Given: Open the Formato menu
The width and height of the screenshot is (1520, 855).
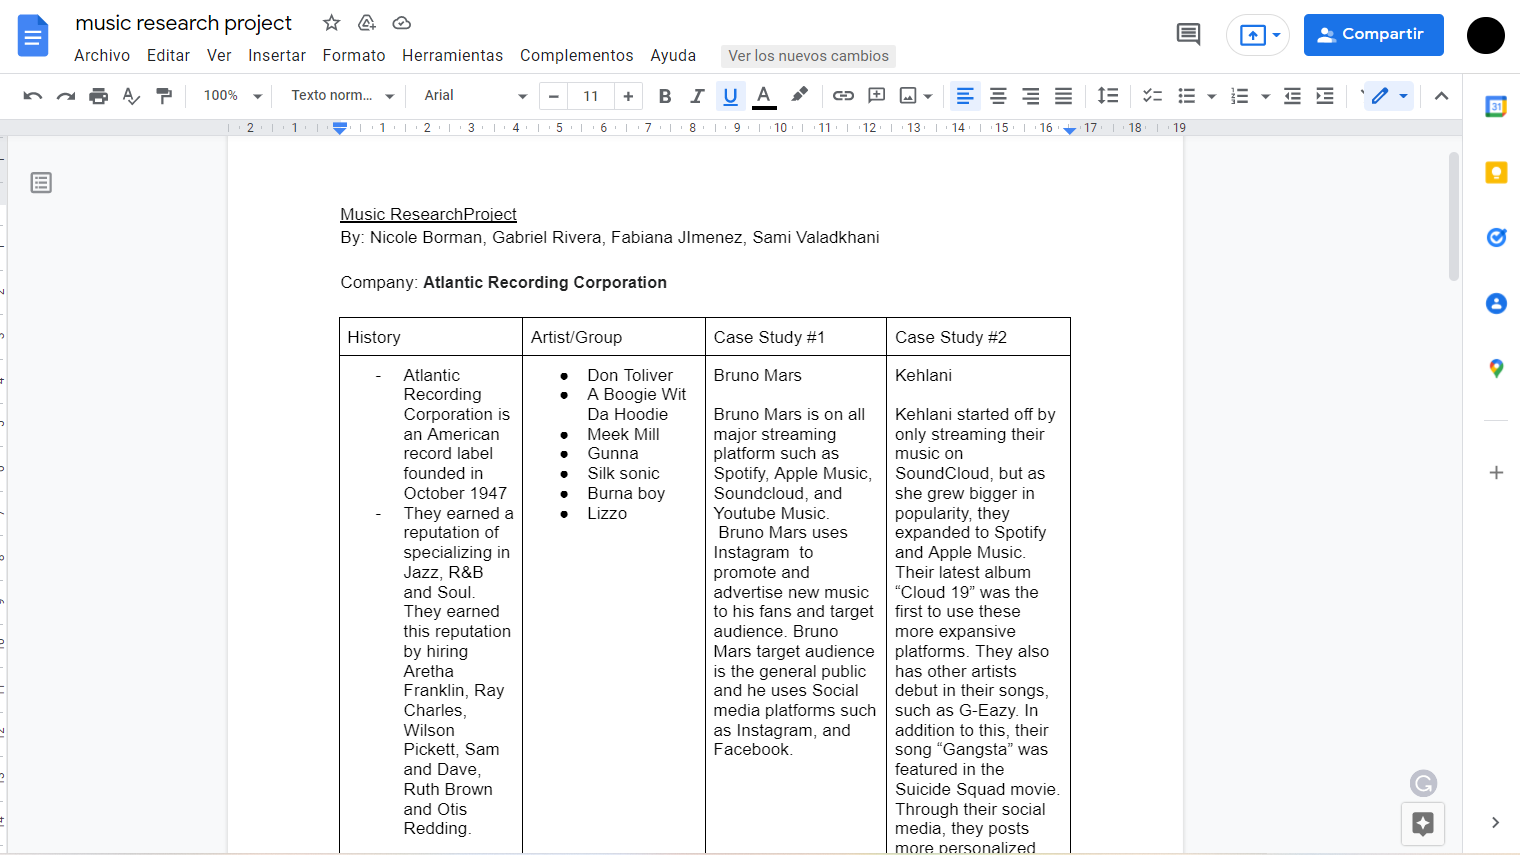Looking at the screenshot, I should [354, 56].
